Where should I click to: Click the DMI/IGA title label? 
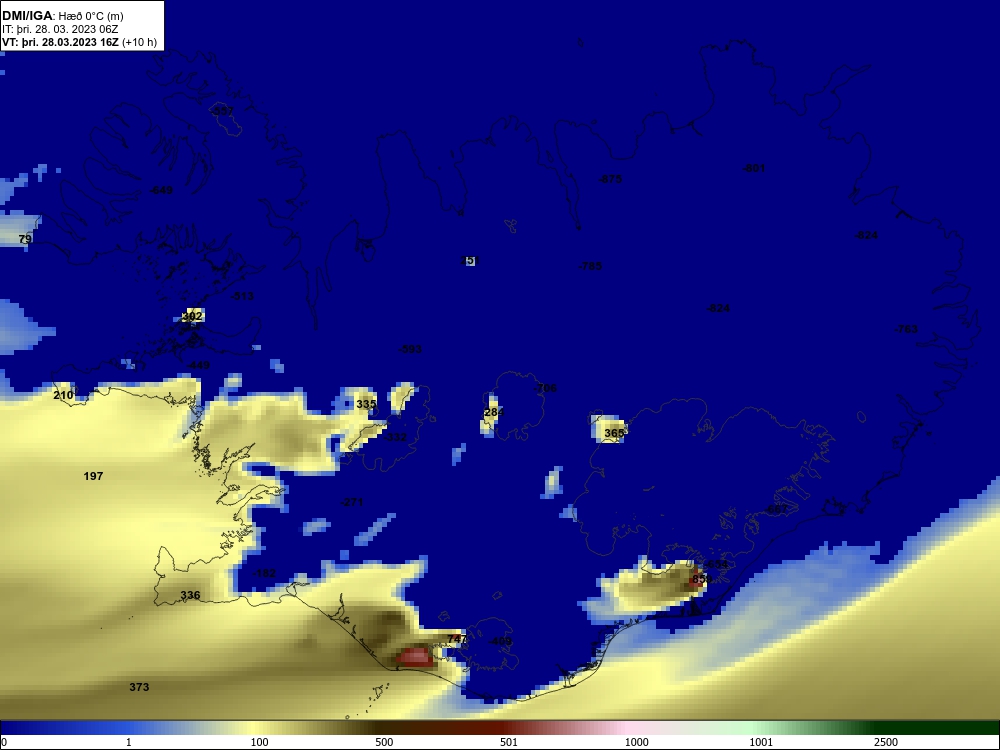pos(27,15)
